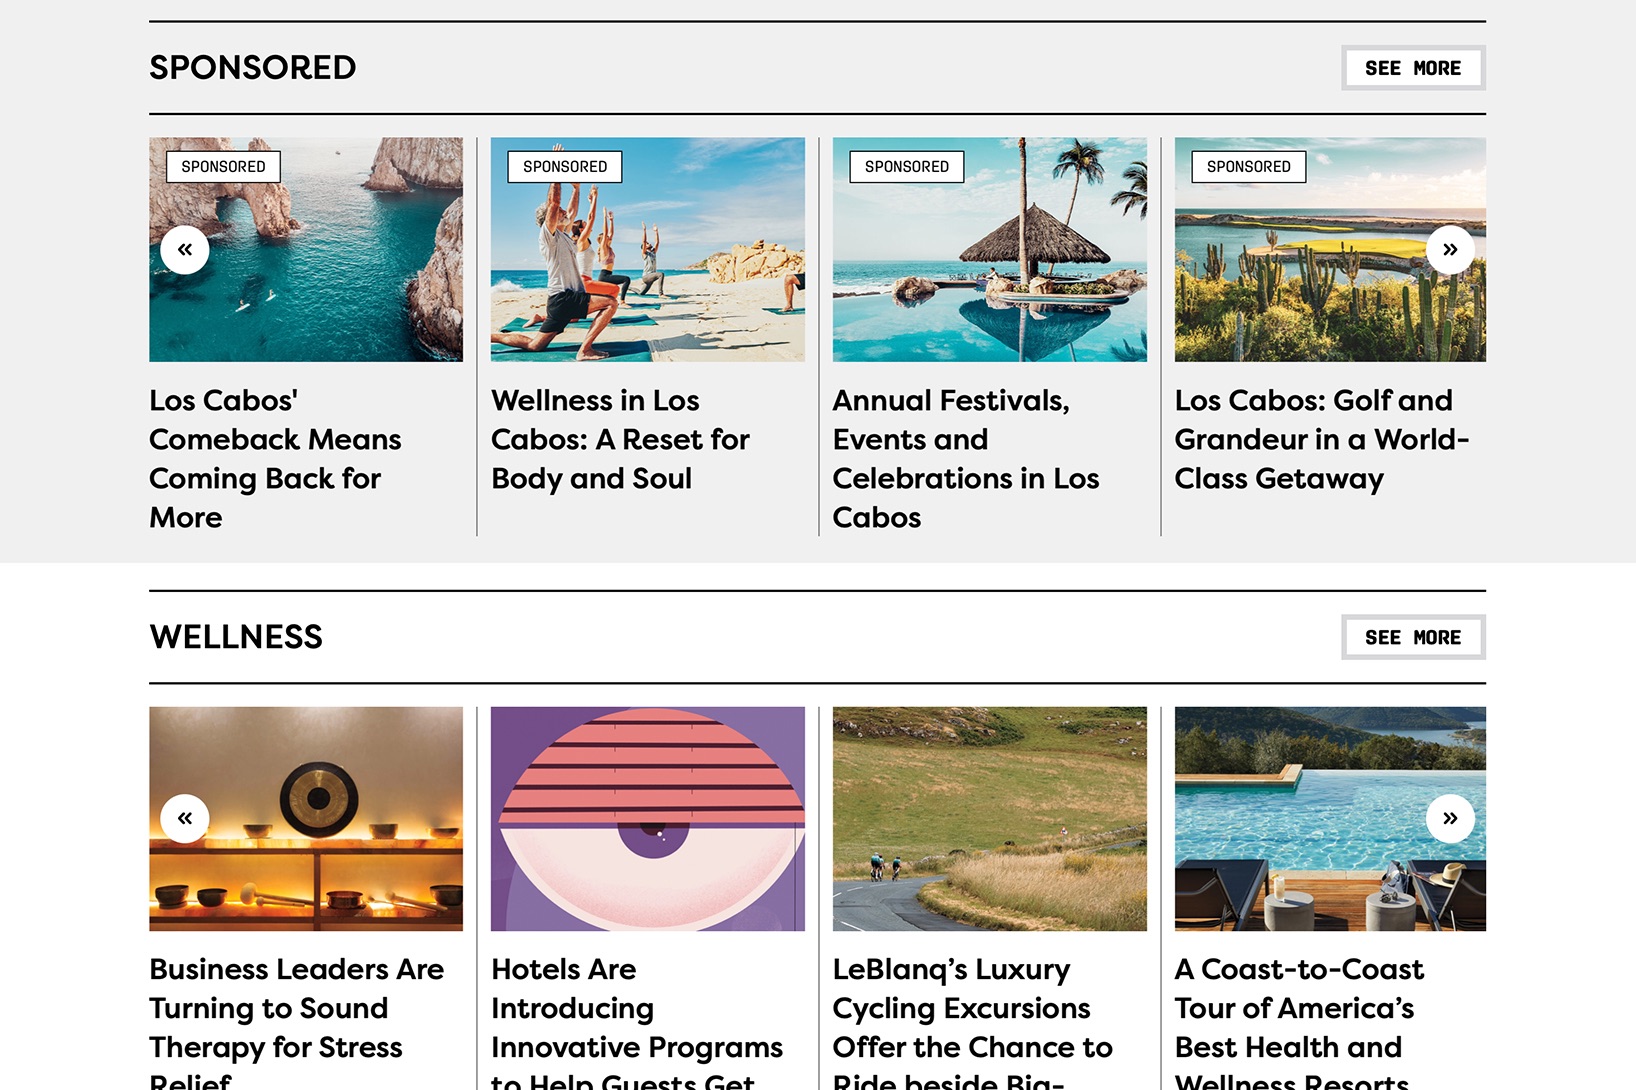The image size is (1636, 1090).
Task: Open the purple eye illustration image
Action: (648, 819)
